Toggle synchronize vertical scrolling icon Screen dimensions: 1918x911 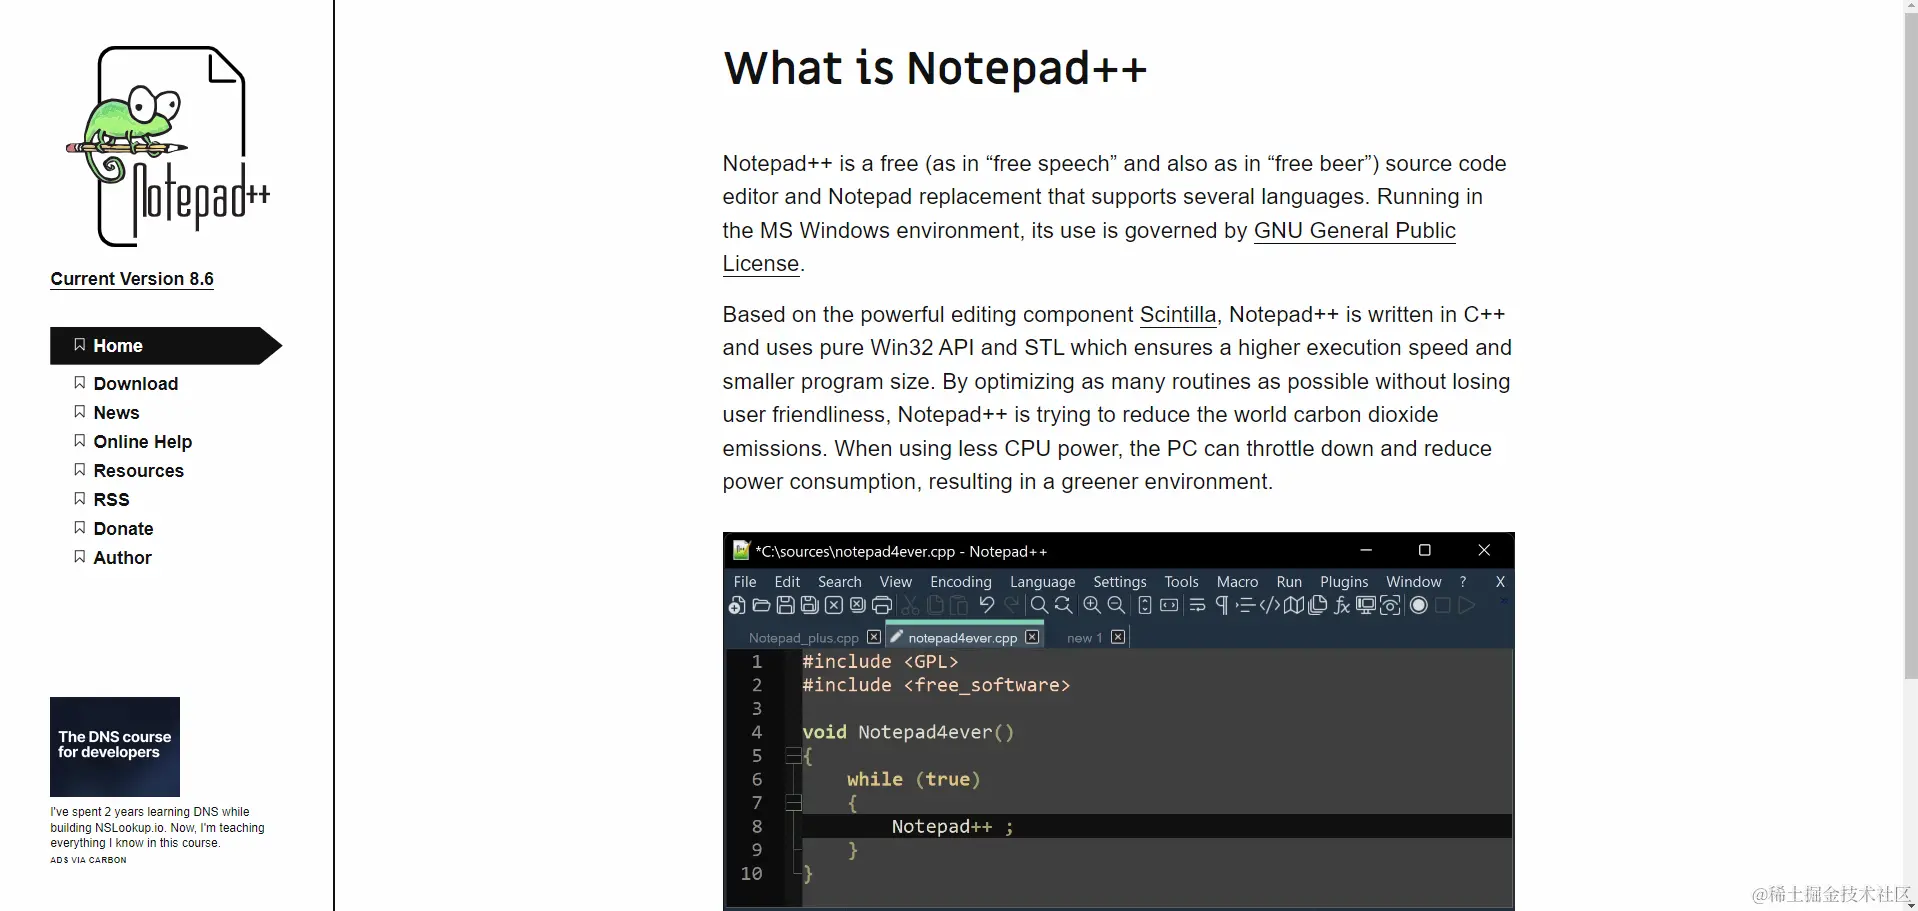[1145, 605]
